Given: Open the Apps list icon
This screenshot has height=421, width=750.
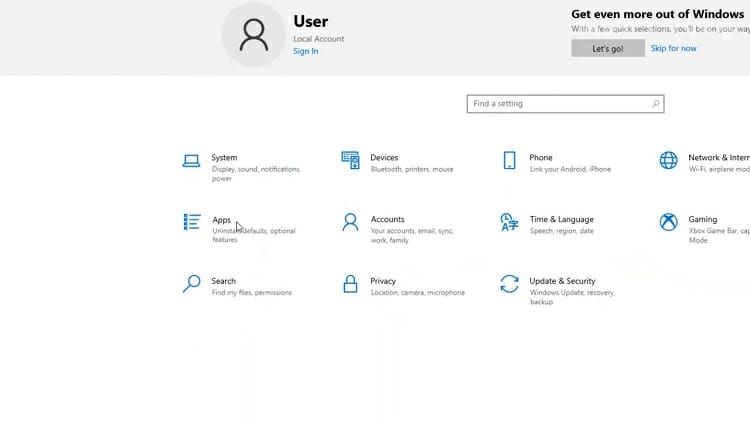Looking at the screenshot, I should [192, 222].
